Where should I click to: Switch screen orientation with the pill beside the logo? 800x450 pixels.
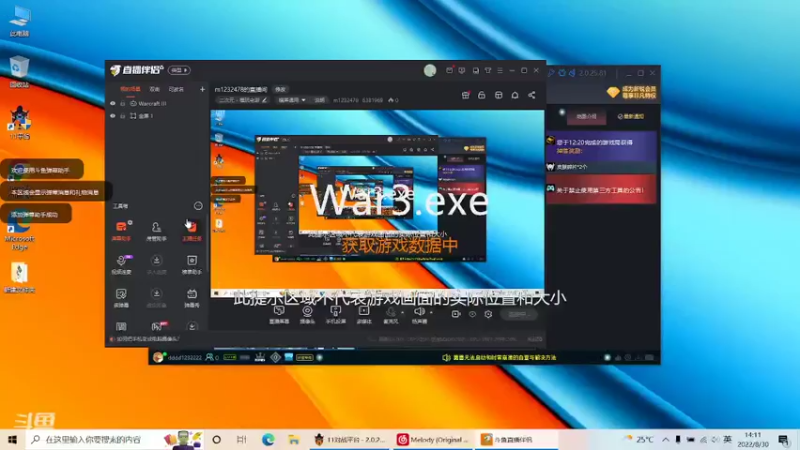pos(179,70)
